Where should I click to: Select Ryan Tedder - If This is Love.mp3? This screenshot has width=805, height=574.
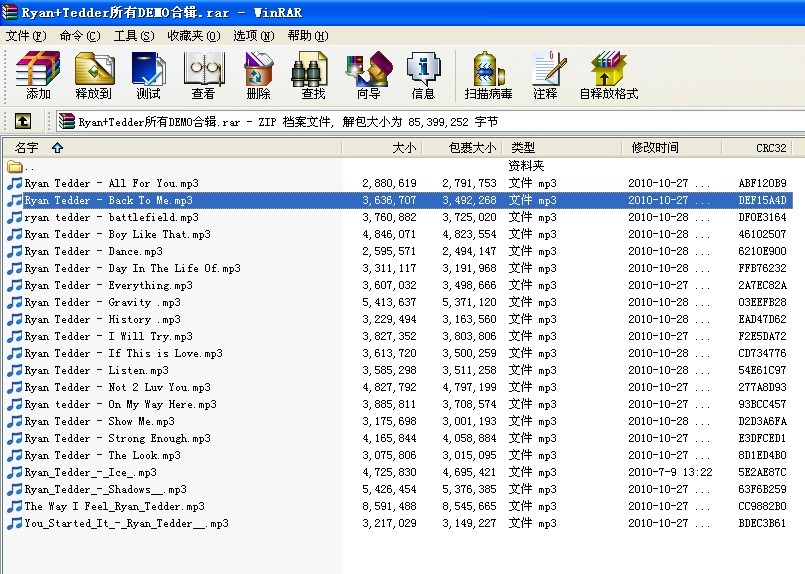[123, 353]
